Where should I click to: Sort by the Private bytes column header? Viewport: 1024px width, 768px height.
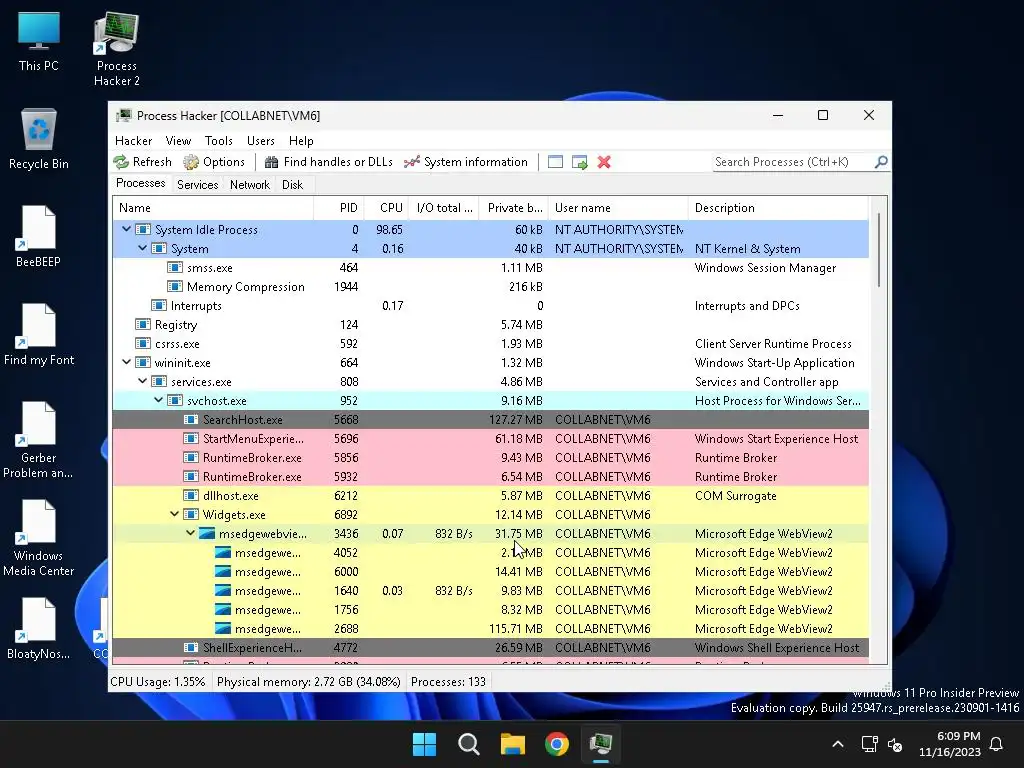[514, 208]
